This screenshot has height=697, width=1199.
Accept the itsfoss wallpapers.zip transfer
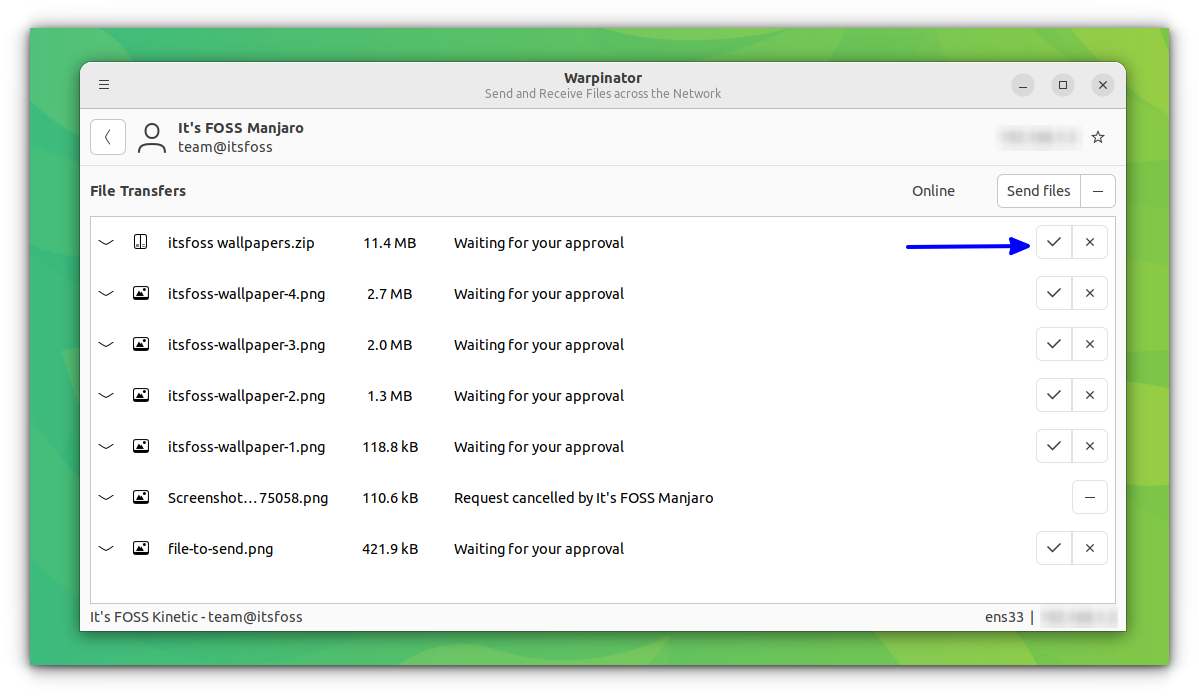(1053, 241)
